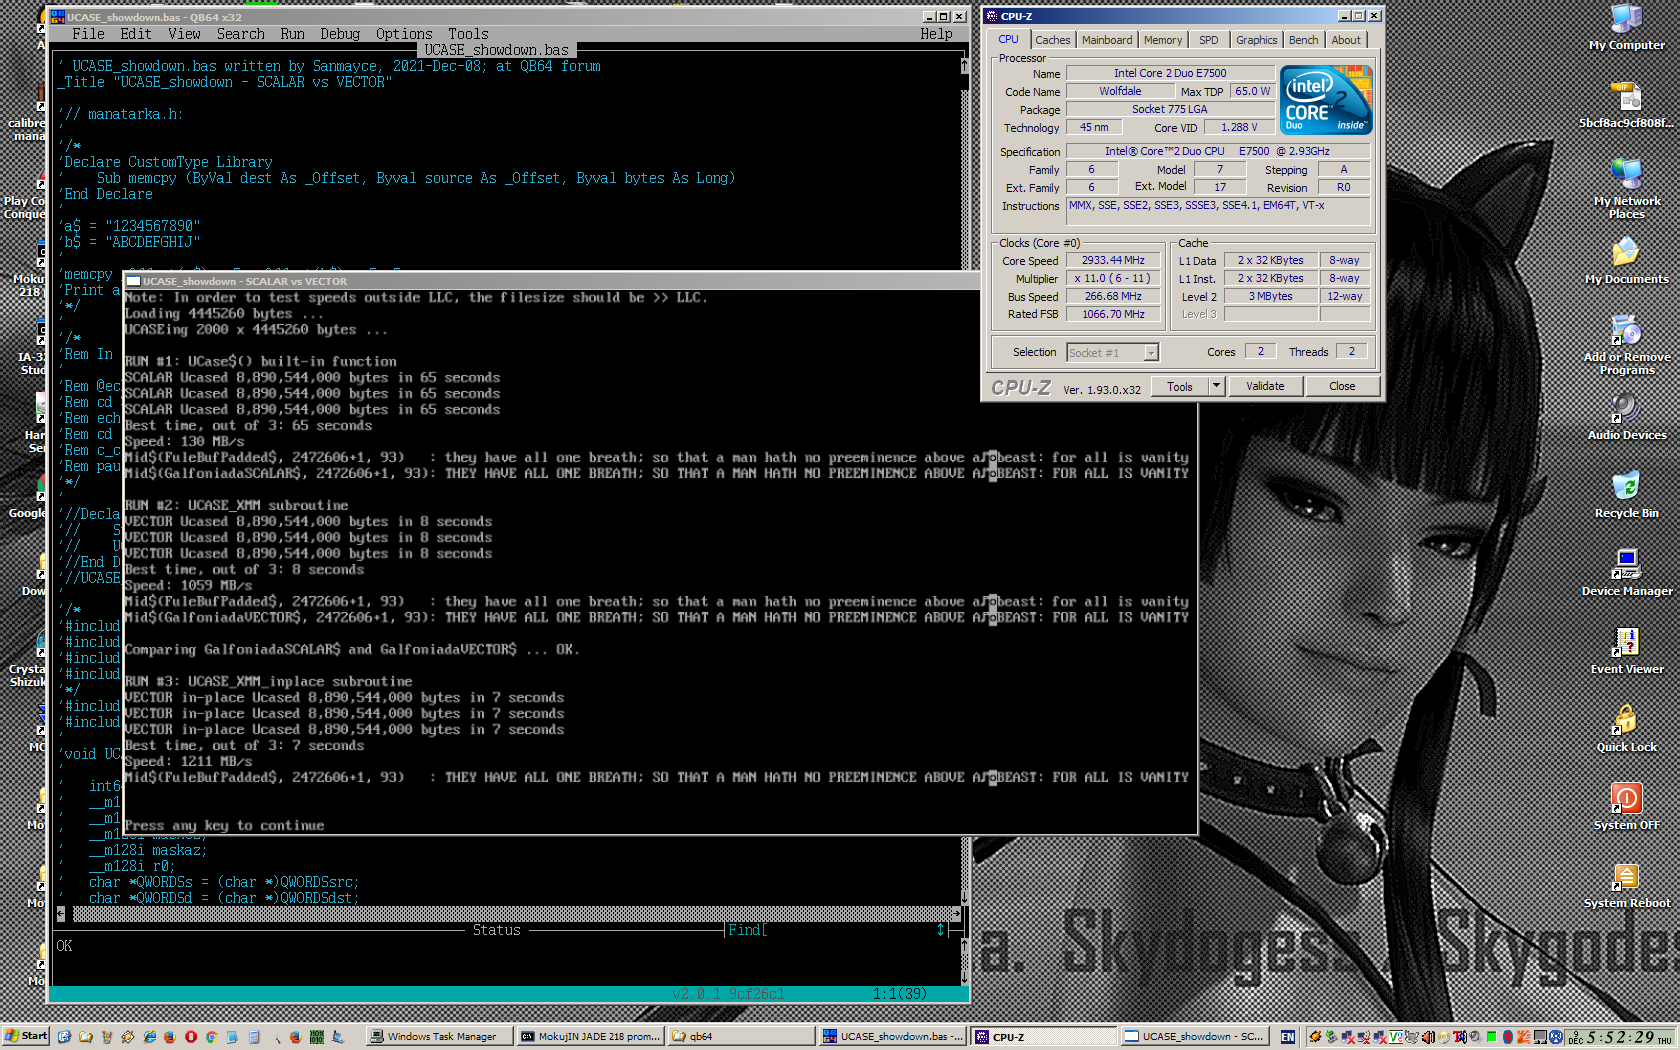This screenshot has height=1050, width=1680.
Task: Open the Search menu in QB64
Action: coord(241,34)
